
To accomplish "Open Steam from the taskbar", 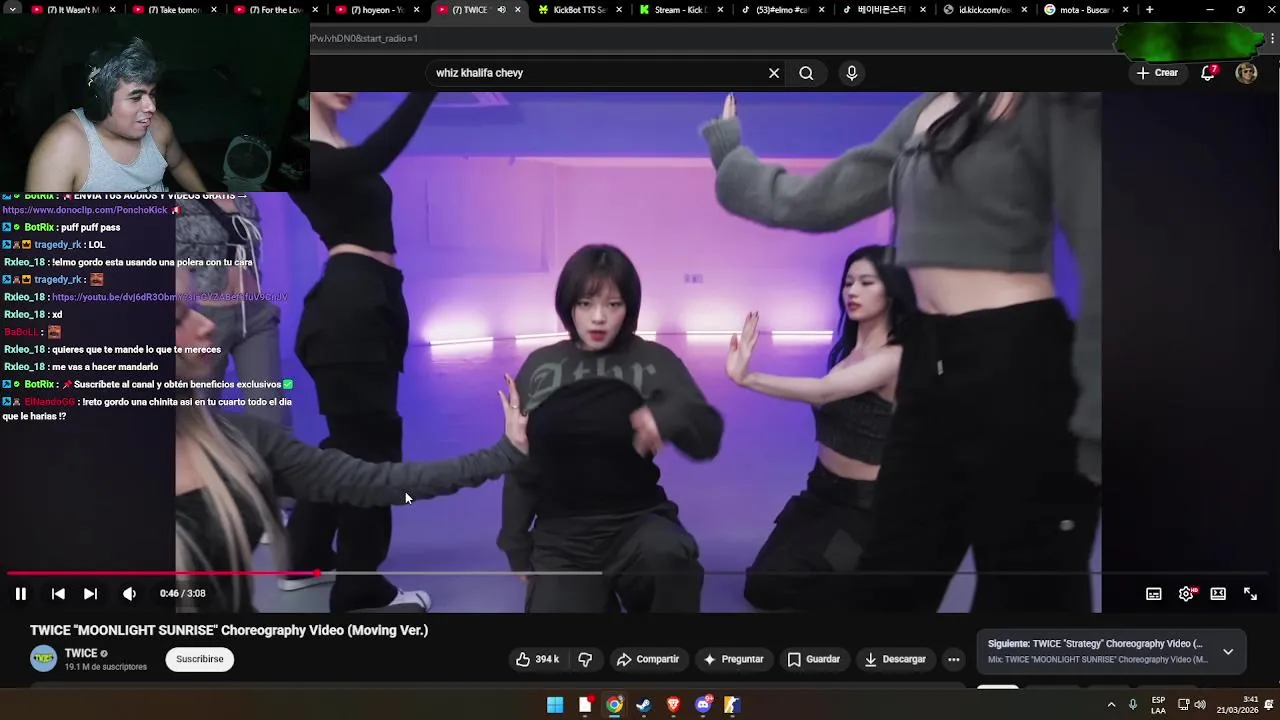I will (x=644, y=705).
